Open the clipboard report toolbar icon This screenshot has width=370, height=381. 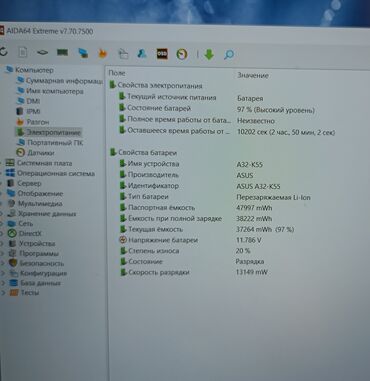click(x=123, y=54)
